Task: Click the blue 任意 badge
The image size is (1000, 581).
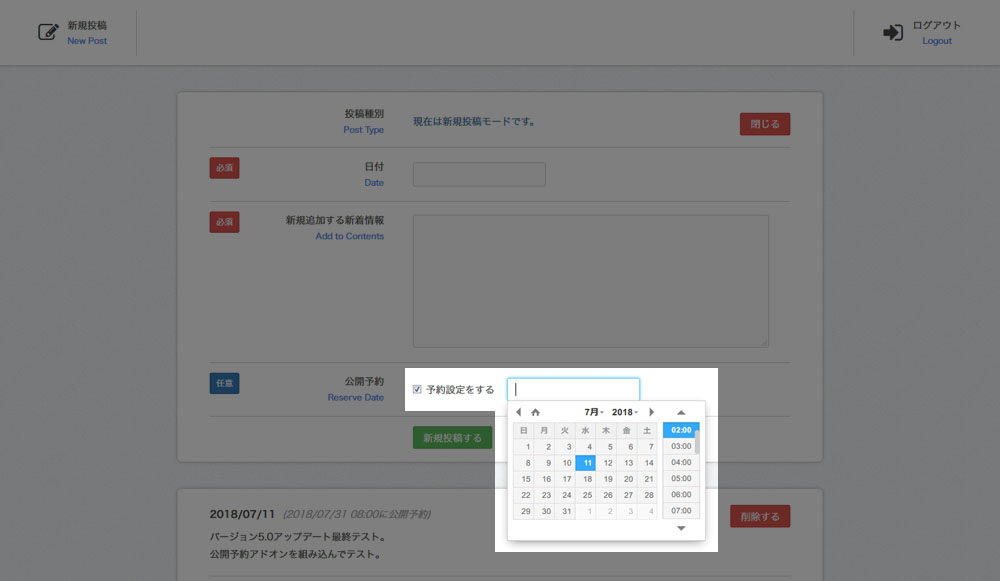Action: coord(224,383)
